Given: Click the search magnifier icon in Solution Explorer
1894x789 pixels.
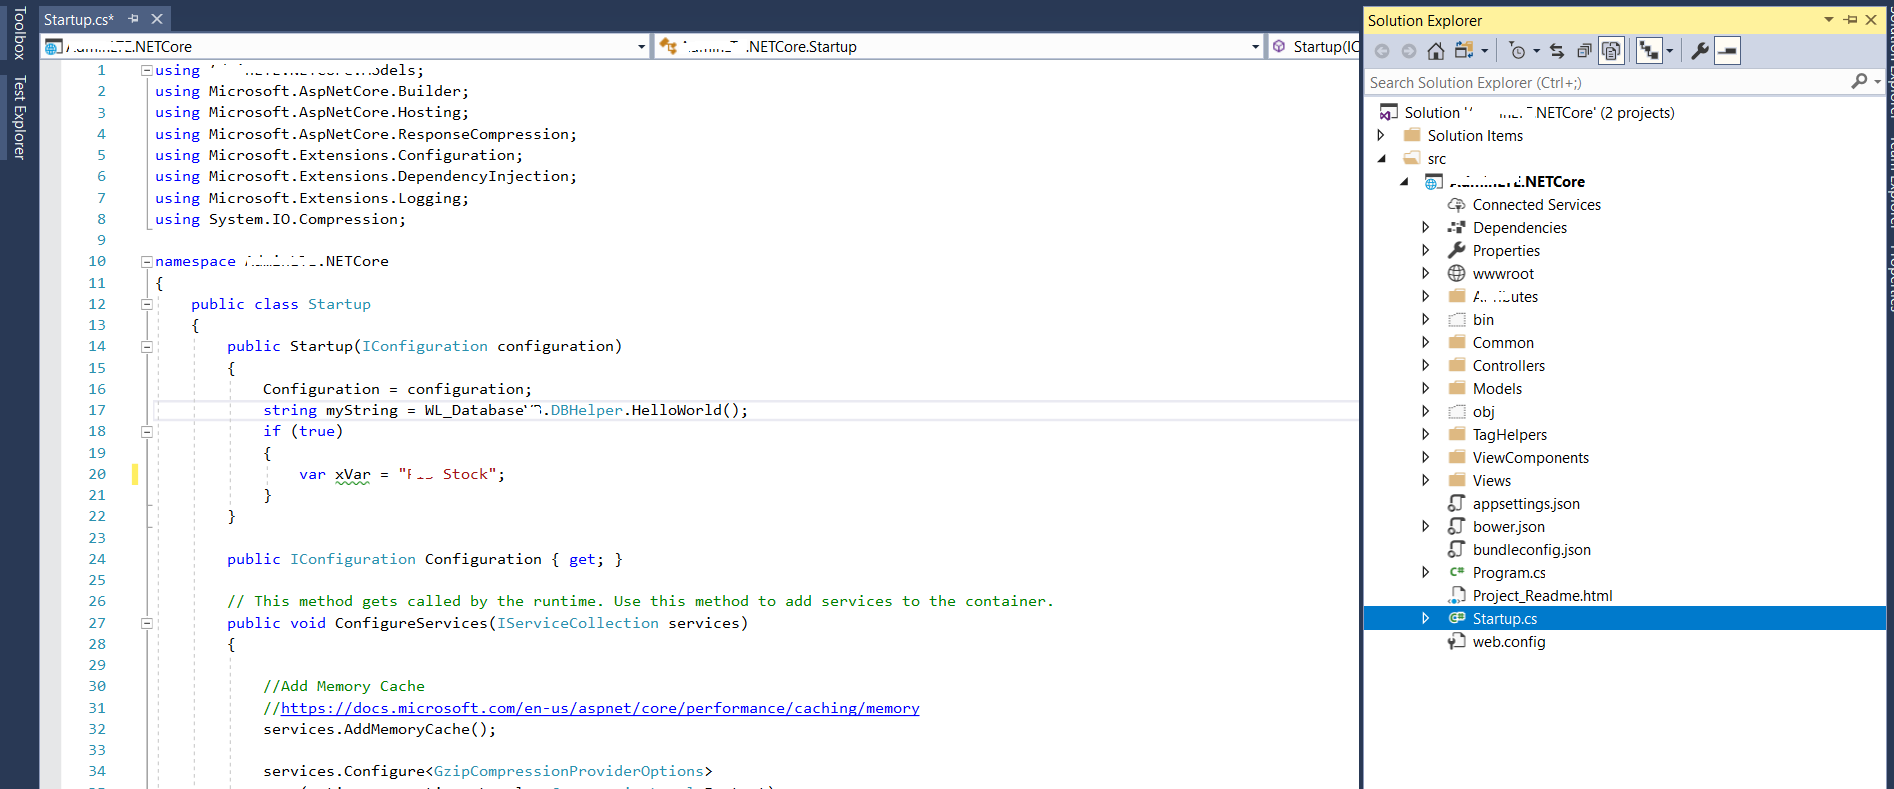Looking at the screenshot, I should pyautogui.click(x=1859, y=82).
